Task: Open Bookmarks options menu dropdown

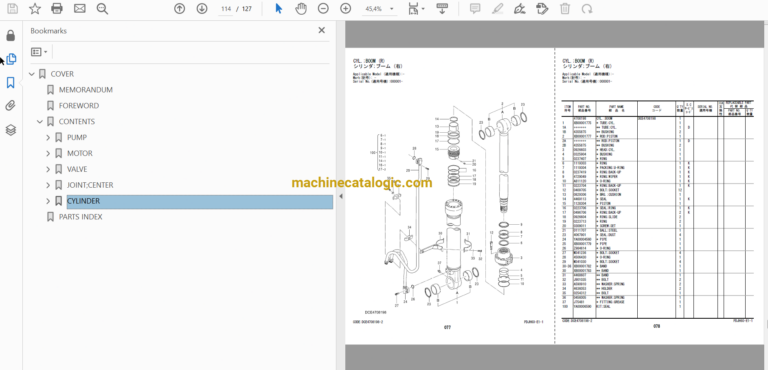Action: [39, 51]
